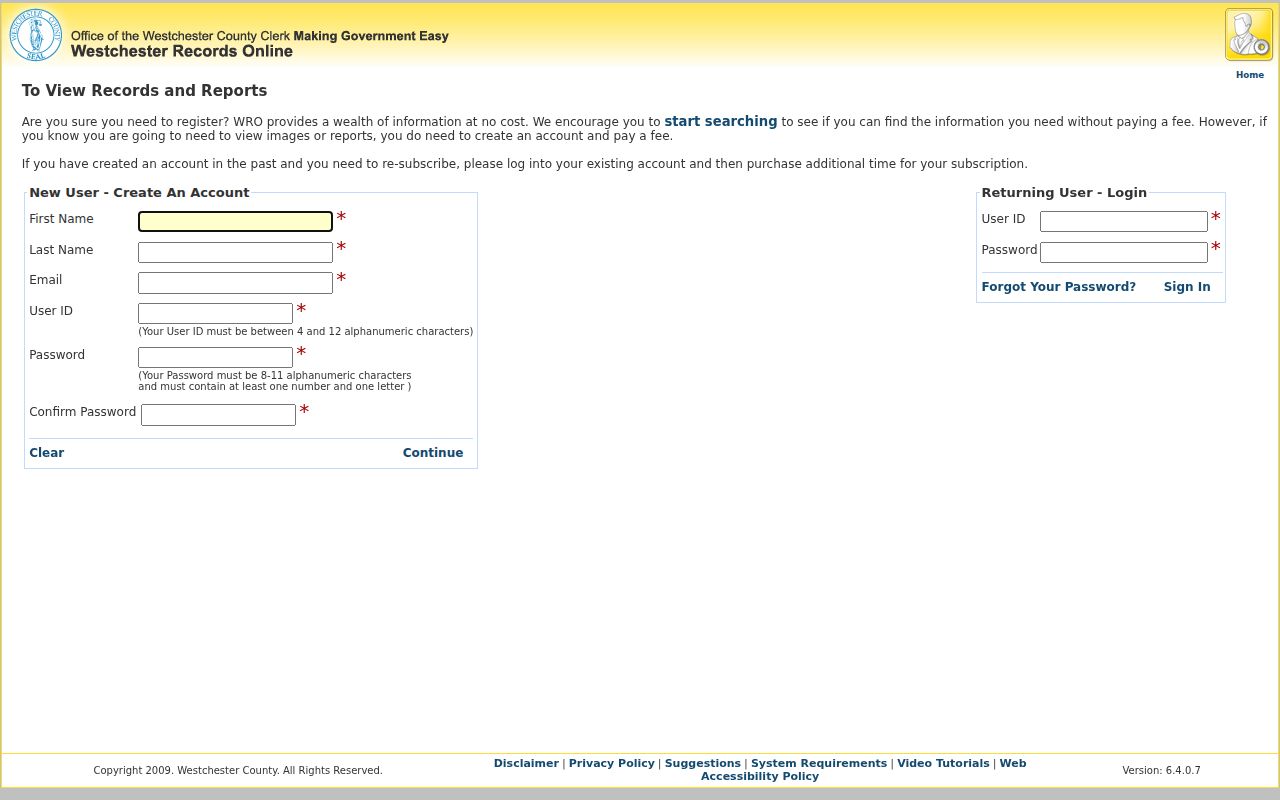This screenshot has width=1280, height=800.
Task: Select the new account User ID field
Action: click(215, 313)
